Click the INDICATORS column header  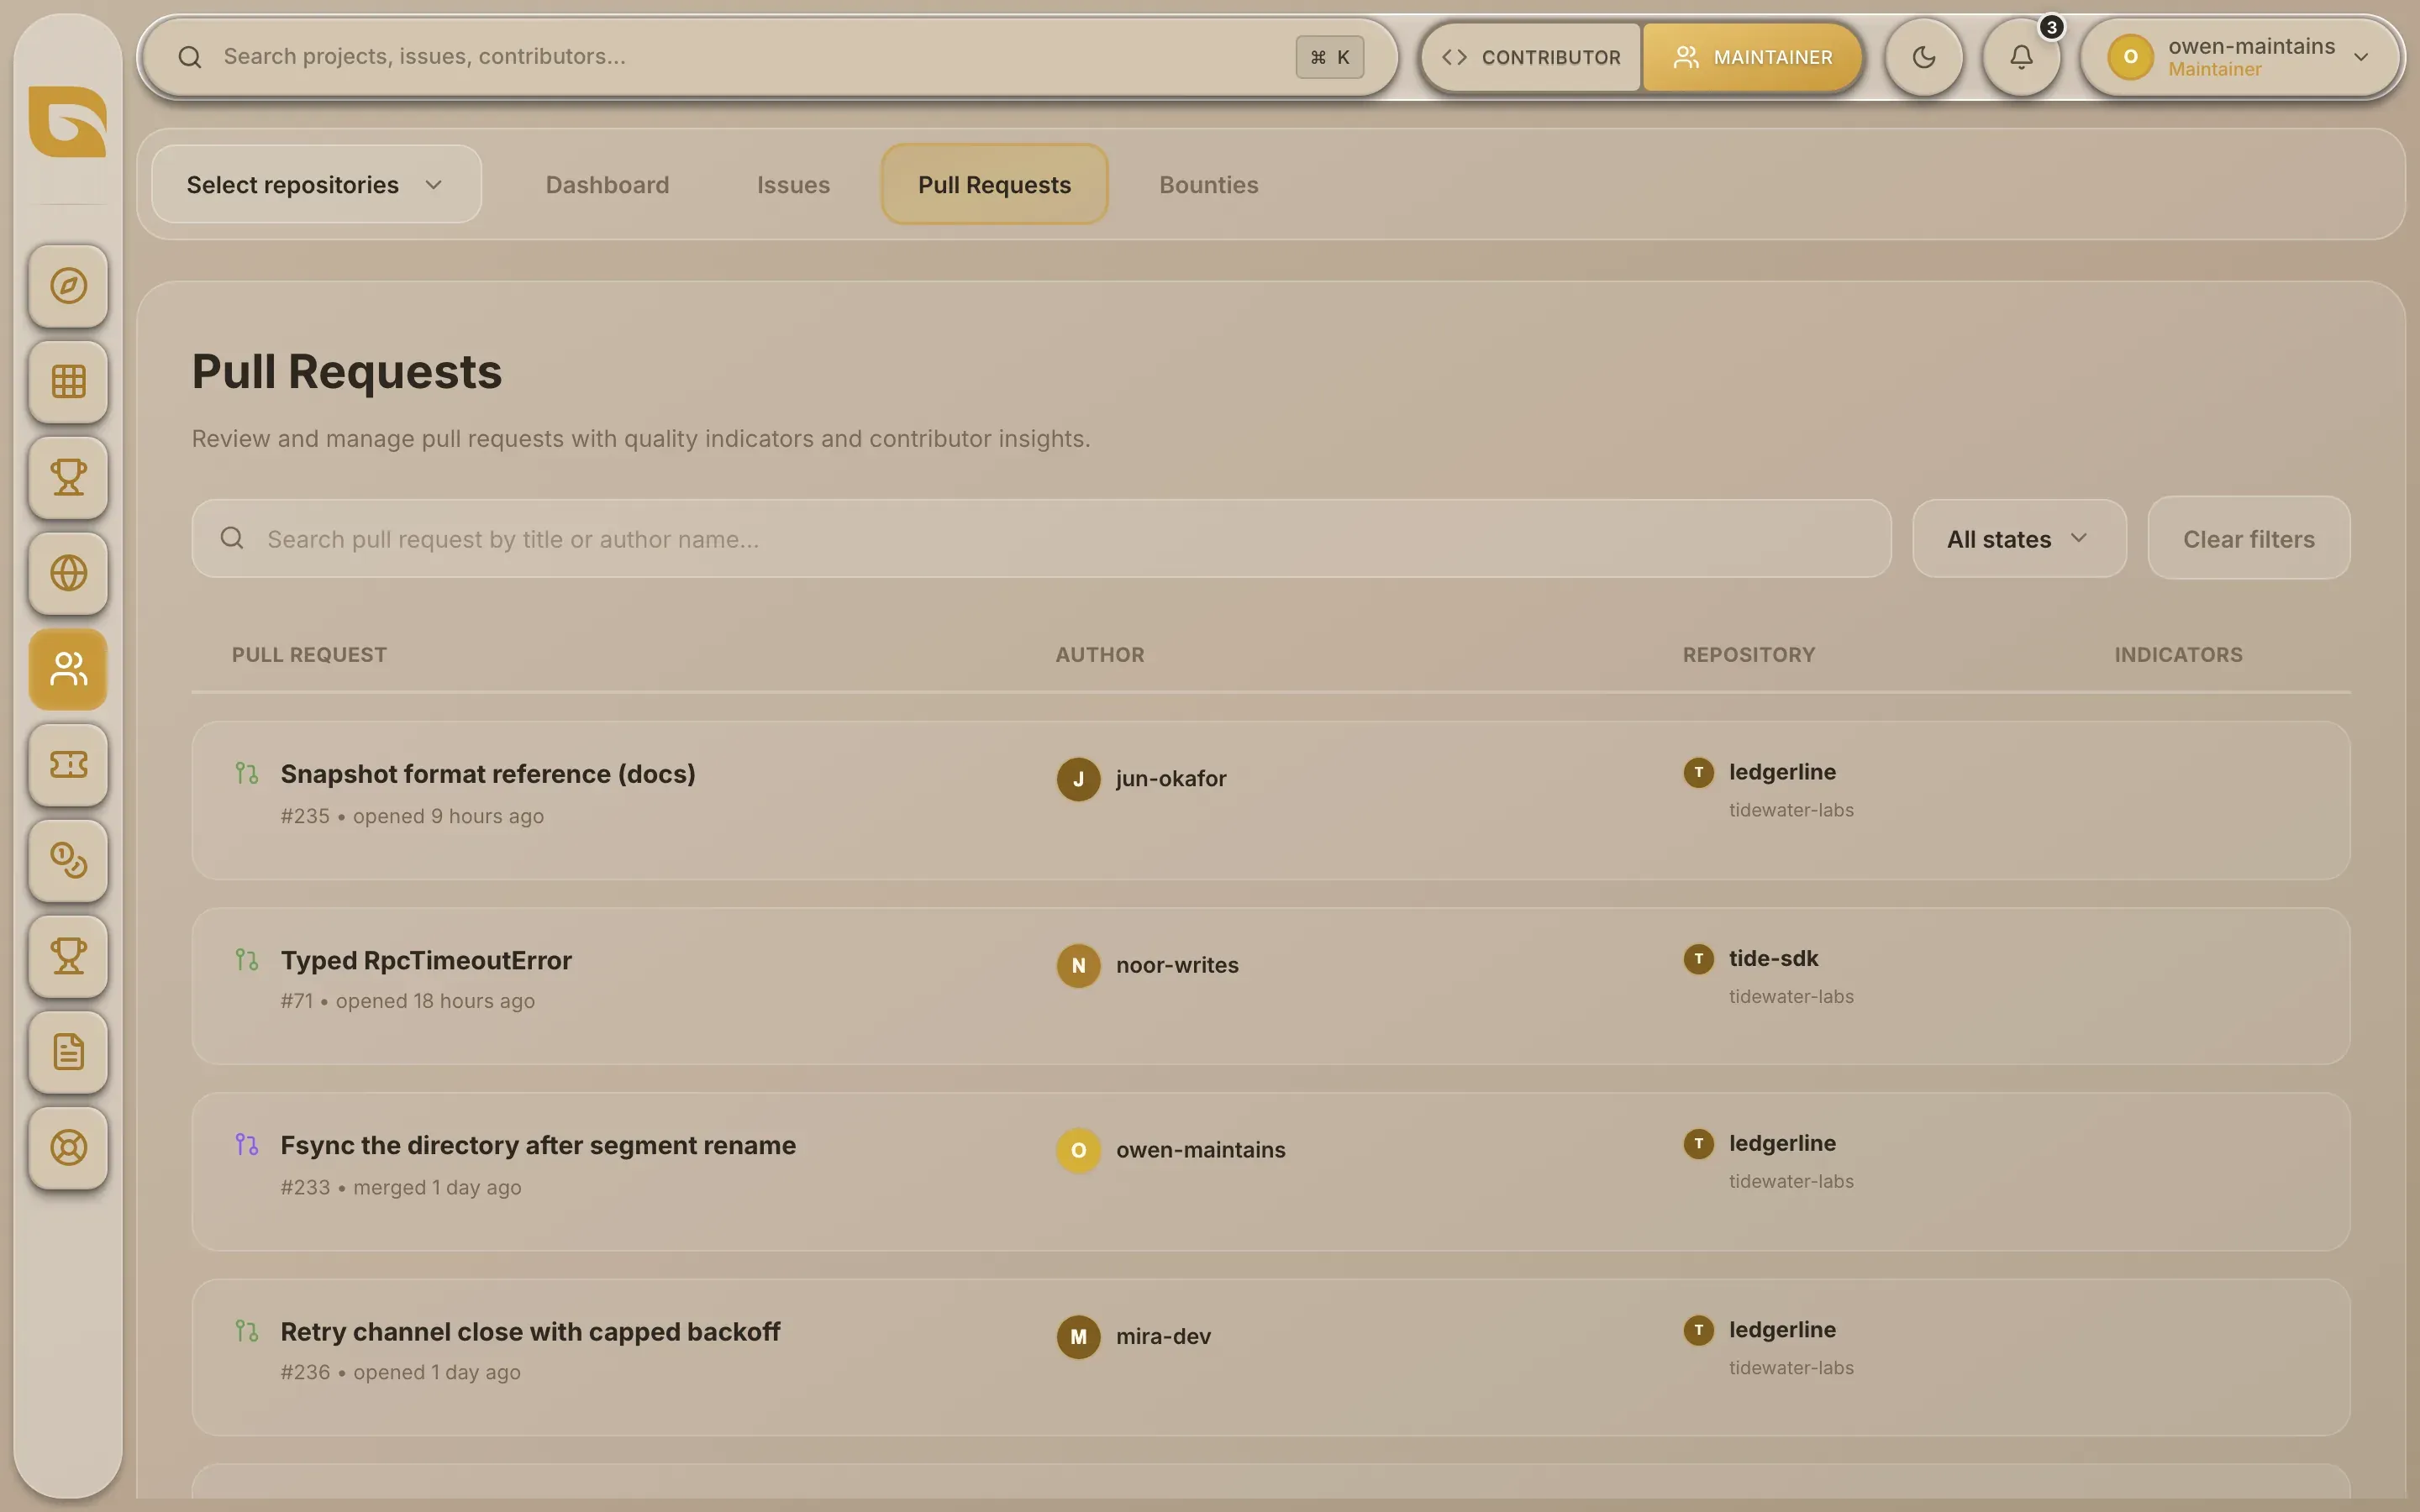2178,654
